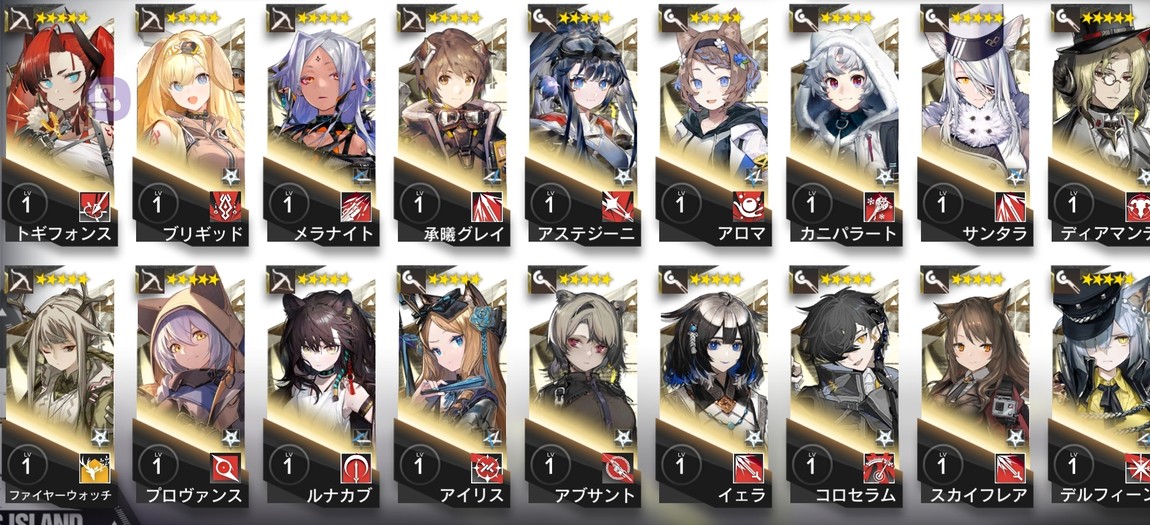
Task: Click the module badge on イェラ's card
Action: 754,438
